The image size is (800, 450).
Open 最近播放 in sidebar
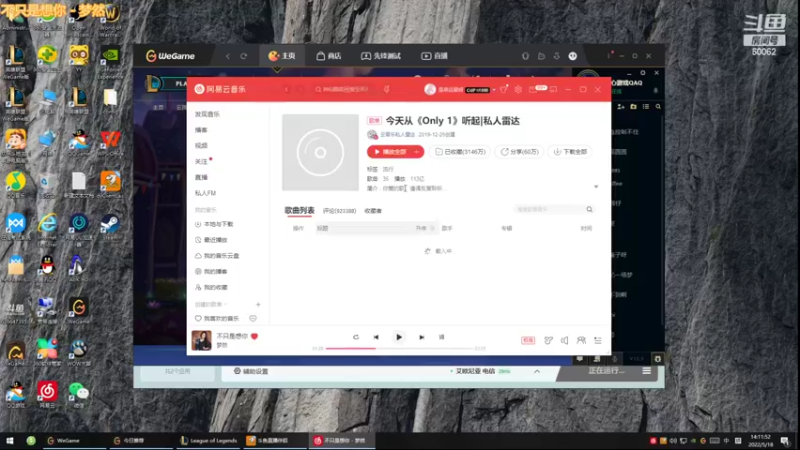pos(211,240)
